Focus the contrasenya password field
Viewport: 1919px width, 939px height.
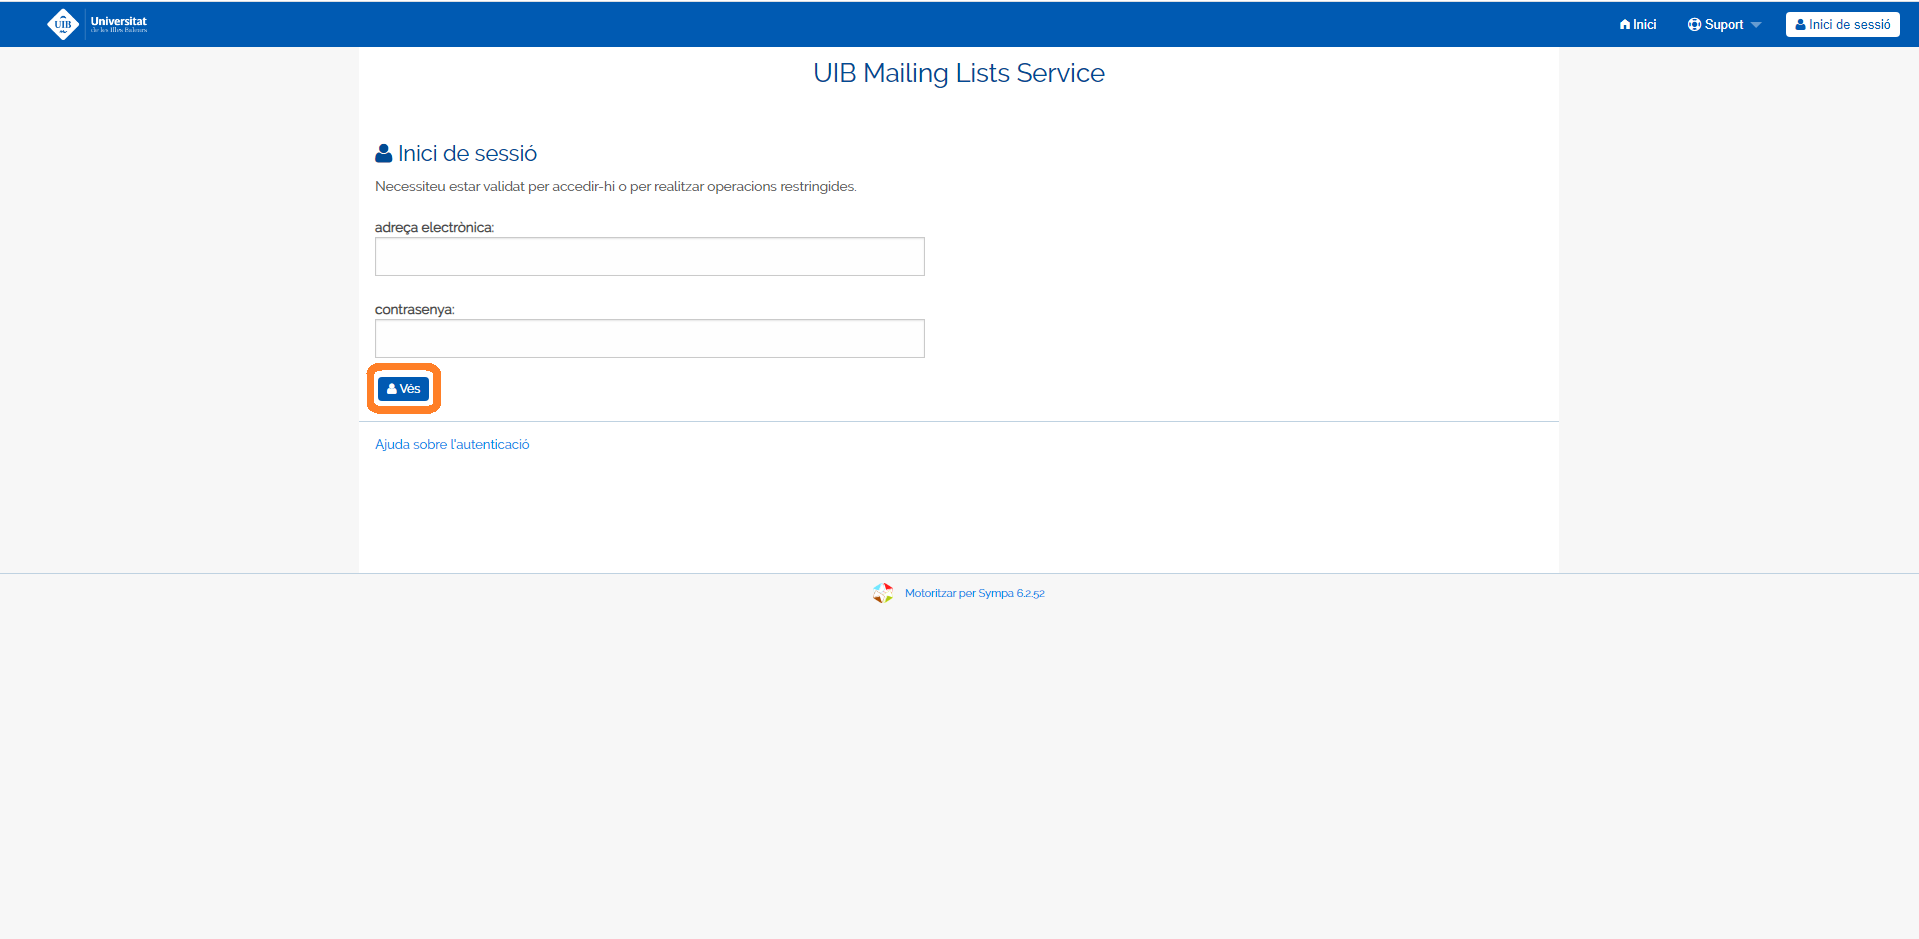pos(649,339)
